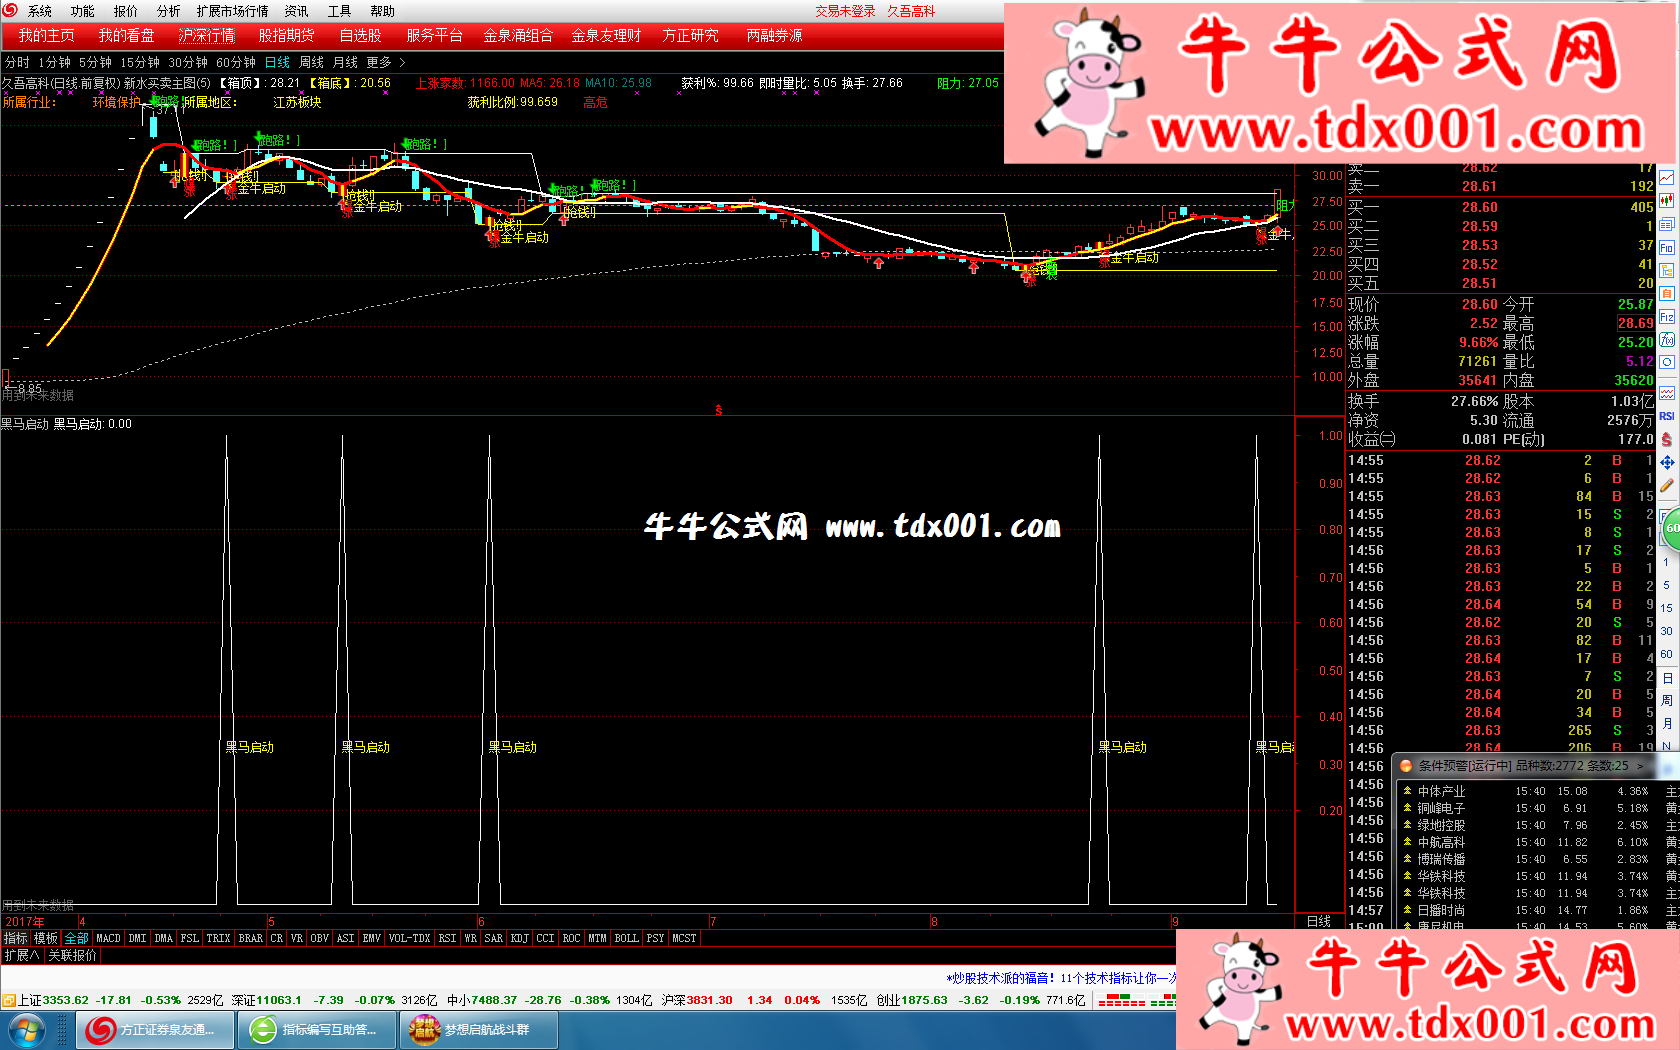Click the orange document icon in sidebar
Image resolution: width=1680 pixels, height=1050 pixels.
pyautogui.click(x=1667, y=294)
